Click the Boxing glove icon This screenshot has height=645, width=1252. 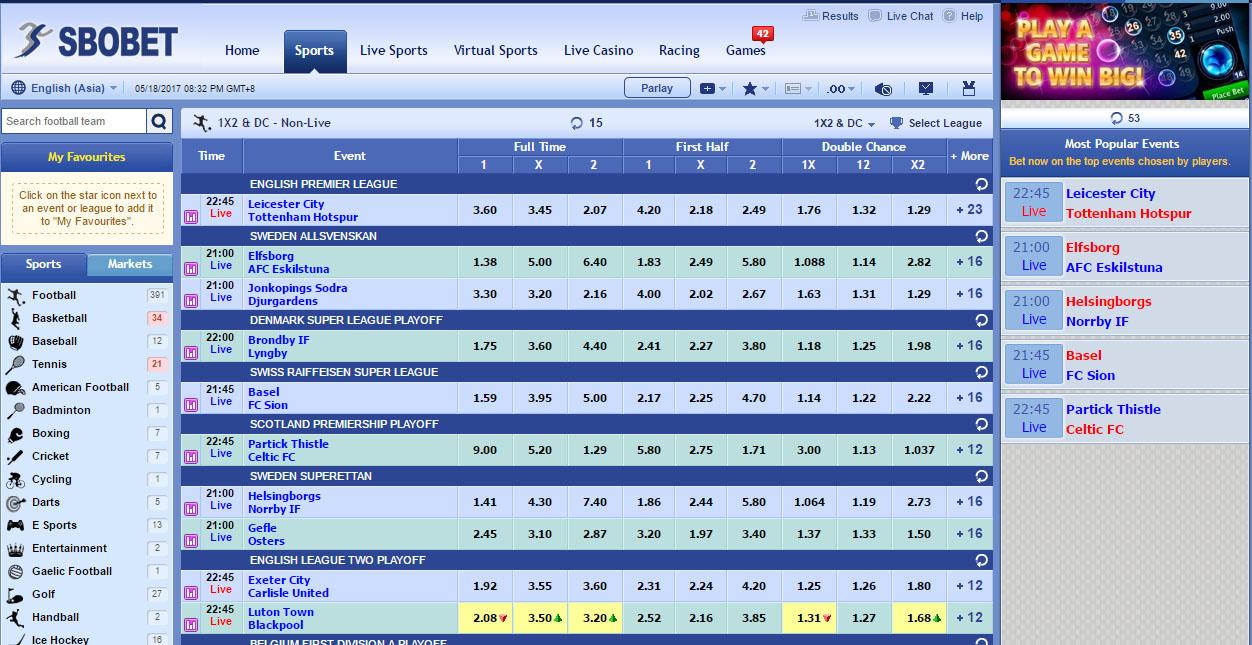click(15, 433)
